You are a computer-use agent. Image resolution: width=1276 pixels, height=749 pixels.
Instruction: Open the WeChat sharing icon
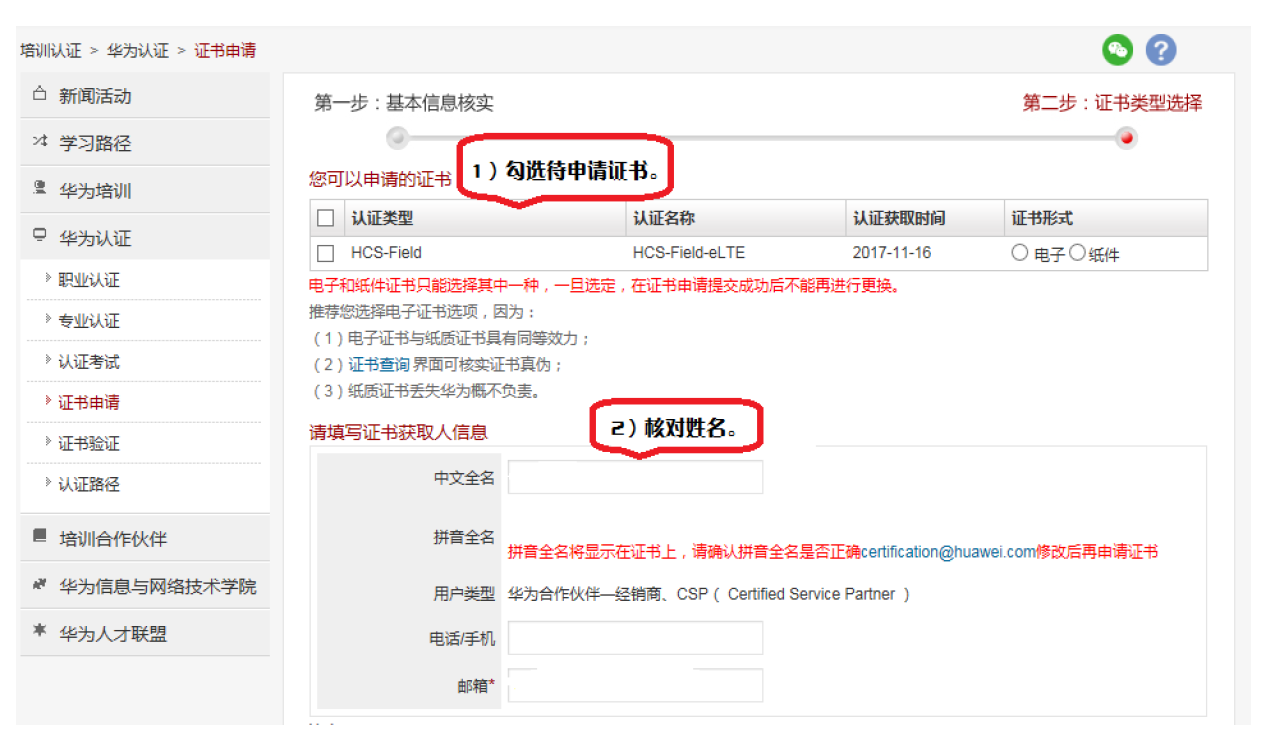(1117, 48)
